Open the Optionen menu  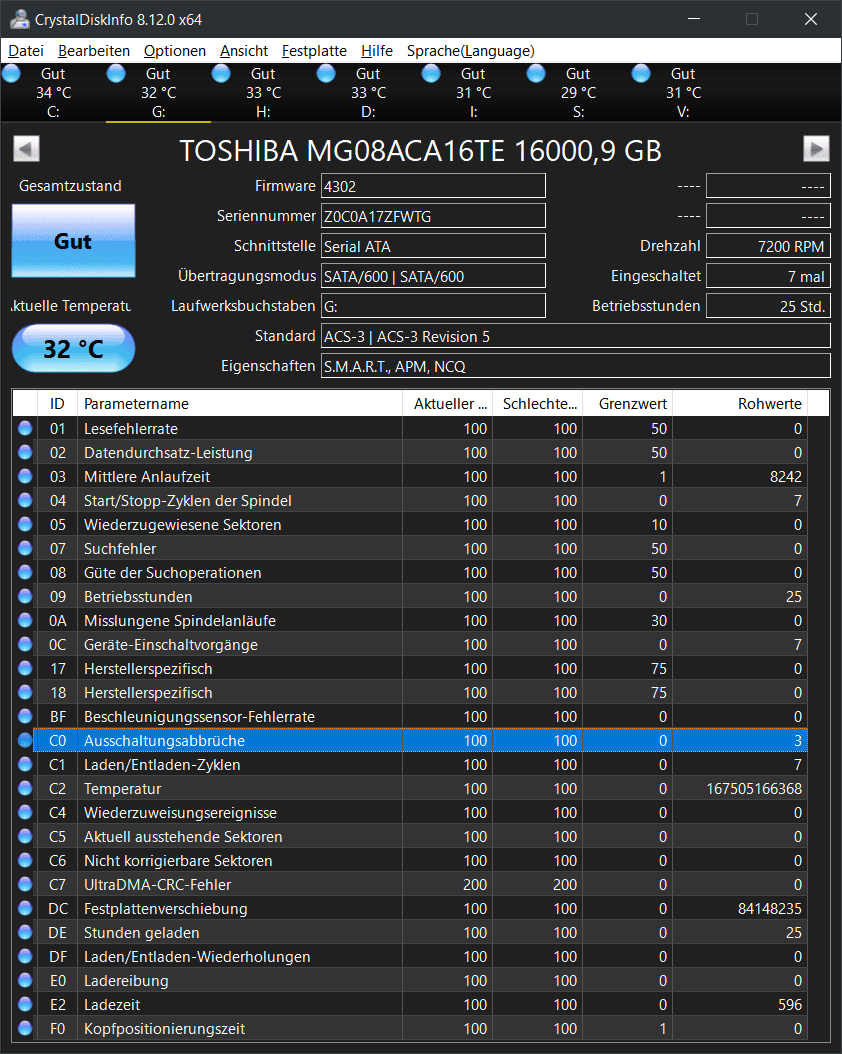[x=175, y=51]
